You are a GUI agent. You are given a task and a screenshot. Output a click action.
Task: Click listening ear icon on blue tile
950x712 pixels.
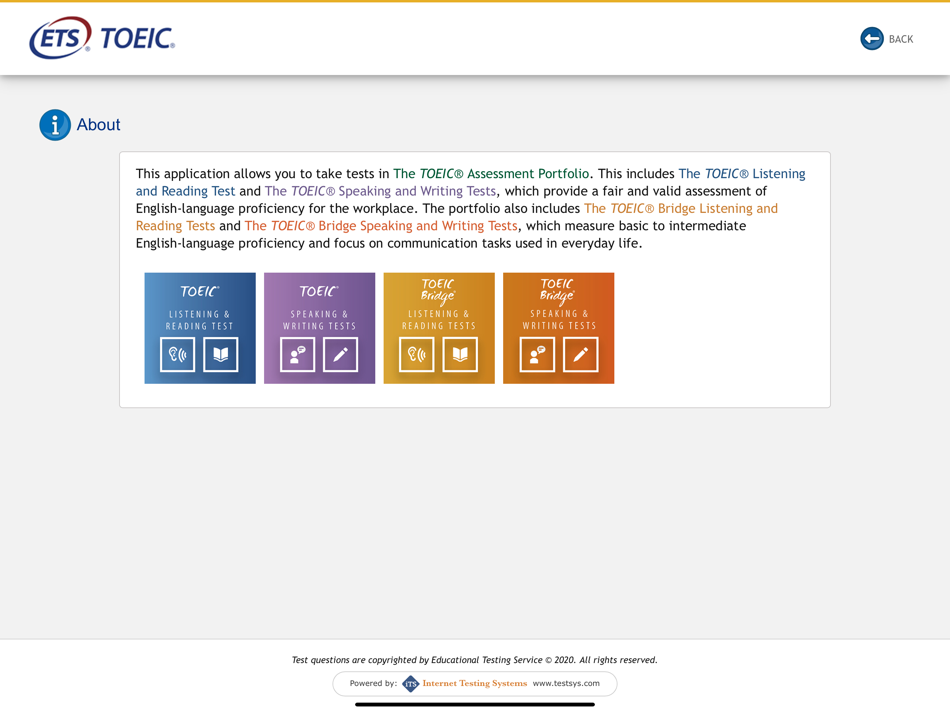178,354
